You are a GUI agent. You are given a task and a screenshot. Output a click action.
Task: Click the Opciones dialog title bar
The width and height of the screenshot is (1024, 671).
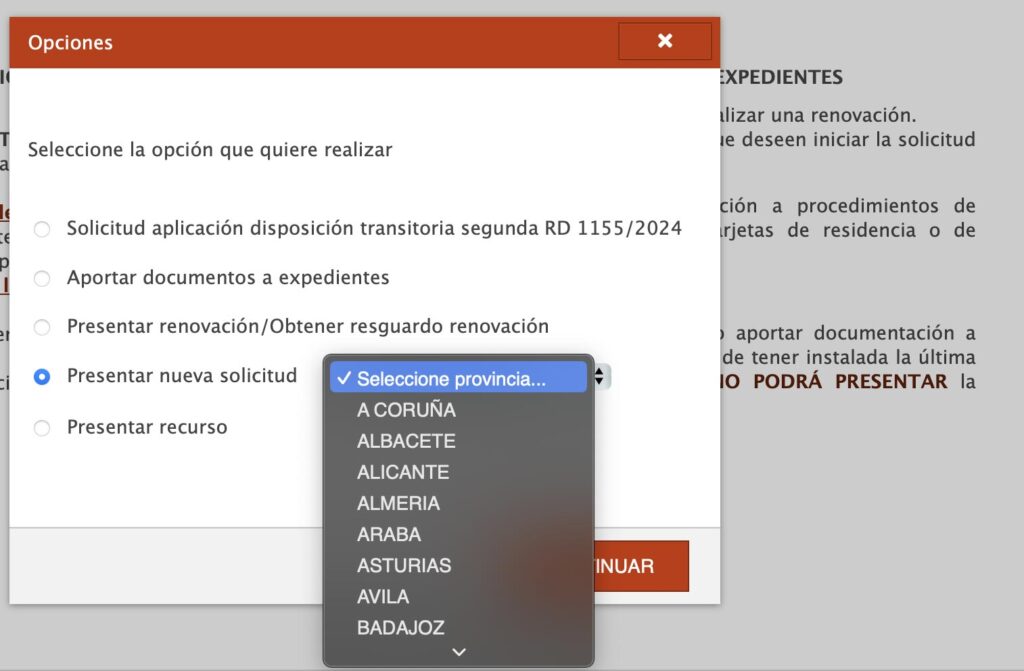pyautogui.click(x=300, y=43)
